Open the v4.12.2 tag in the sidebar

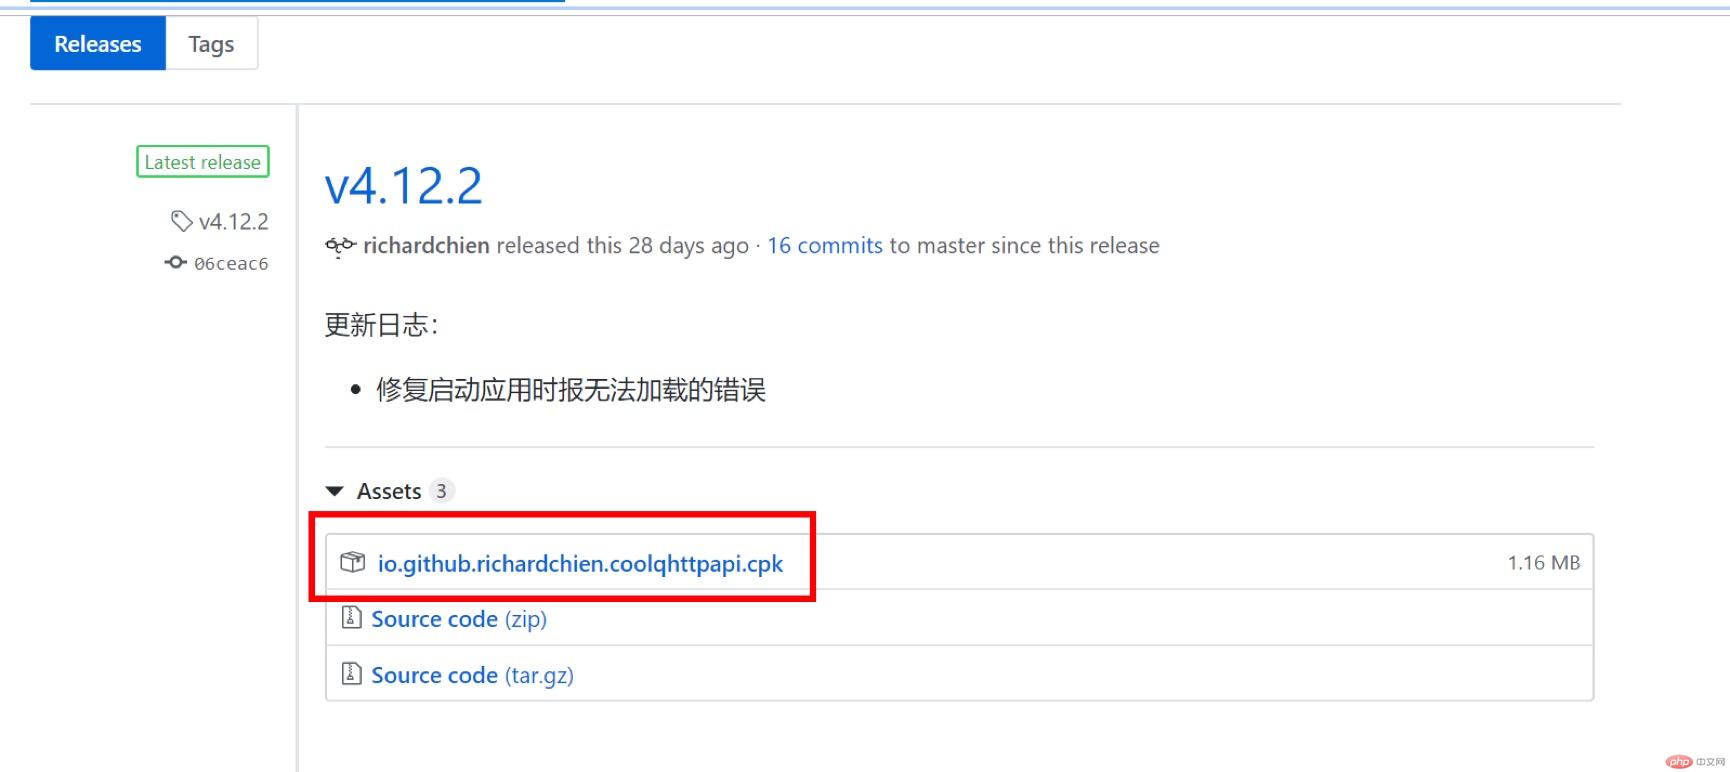coord(234,222)
